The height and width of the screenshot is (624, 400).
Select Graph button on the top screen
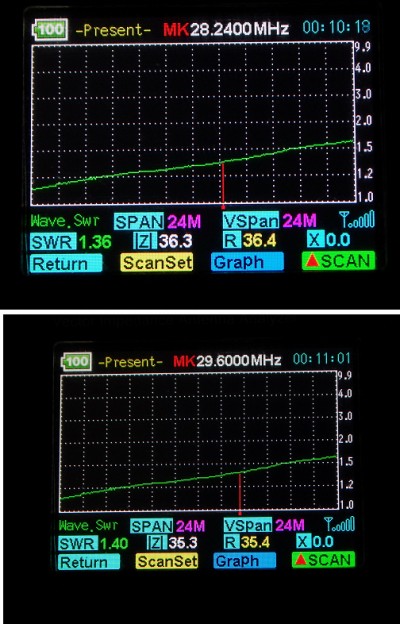pos(247,262)
